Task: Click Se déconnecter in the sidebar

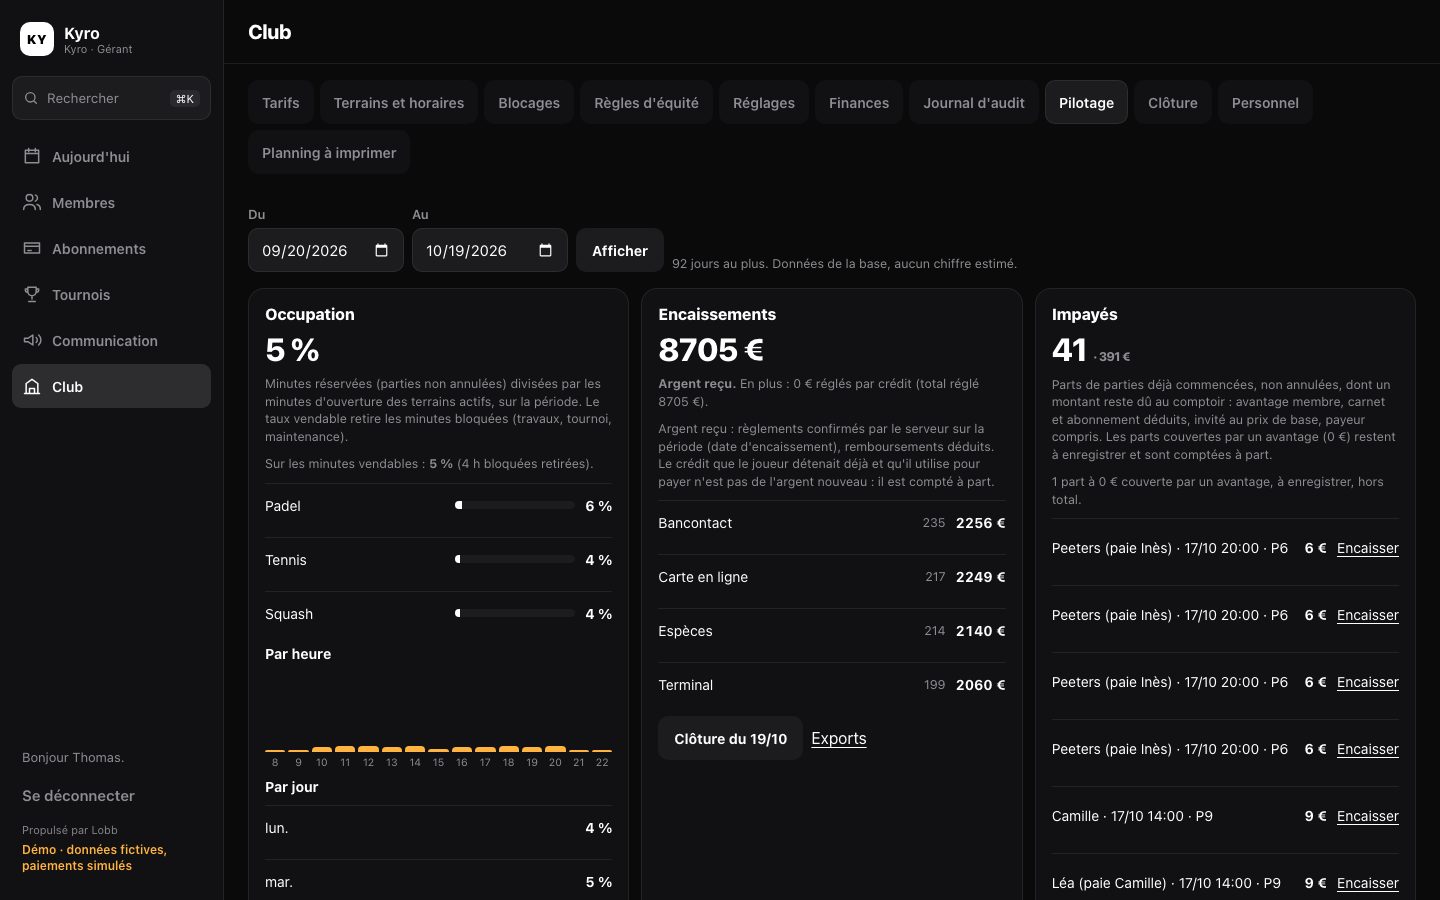Action: 78,795
